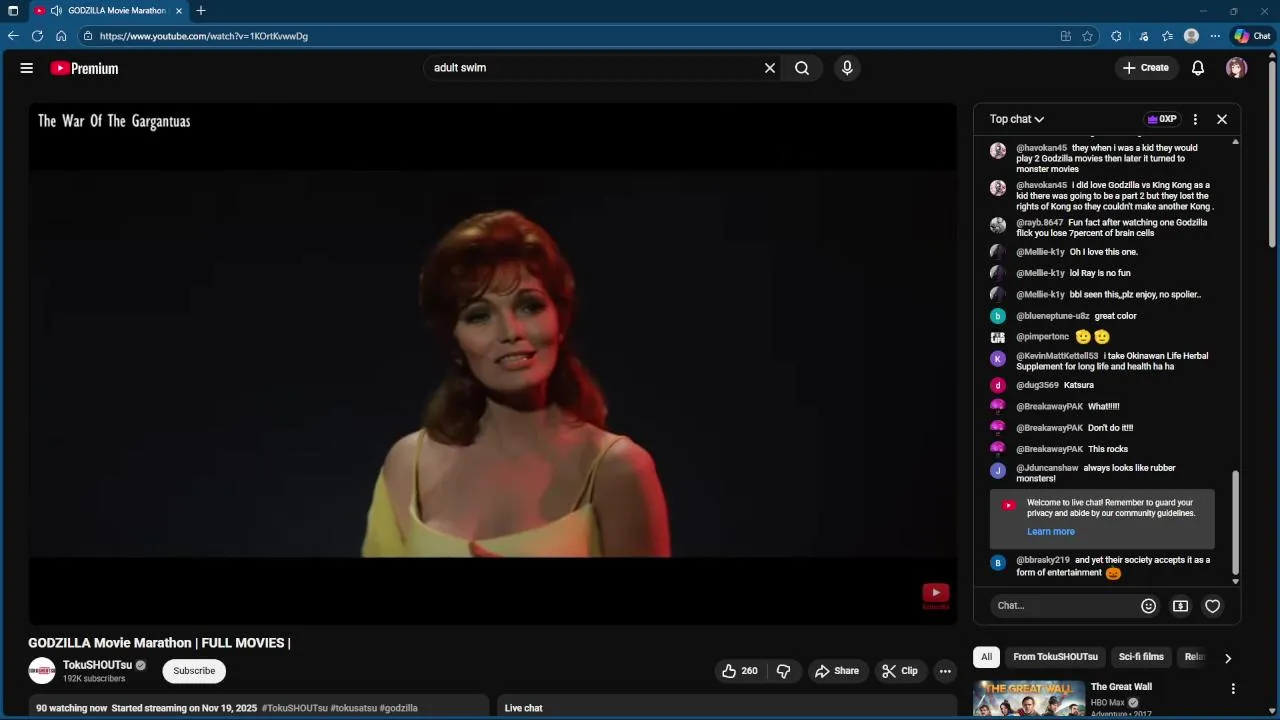Go to YouTube Premium home logo
1280x720 pixels.
coord(85,68)
